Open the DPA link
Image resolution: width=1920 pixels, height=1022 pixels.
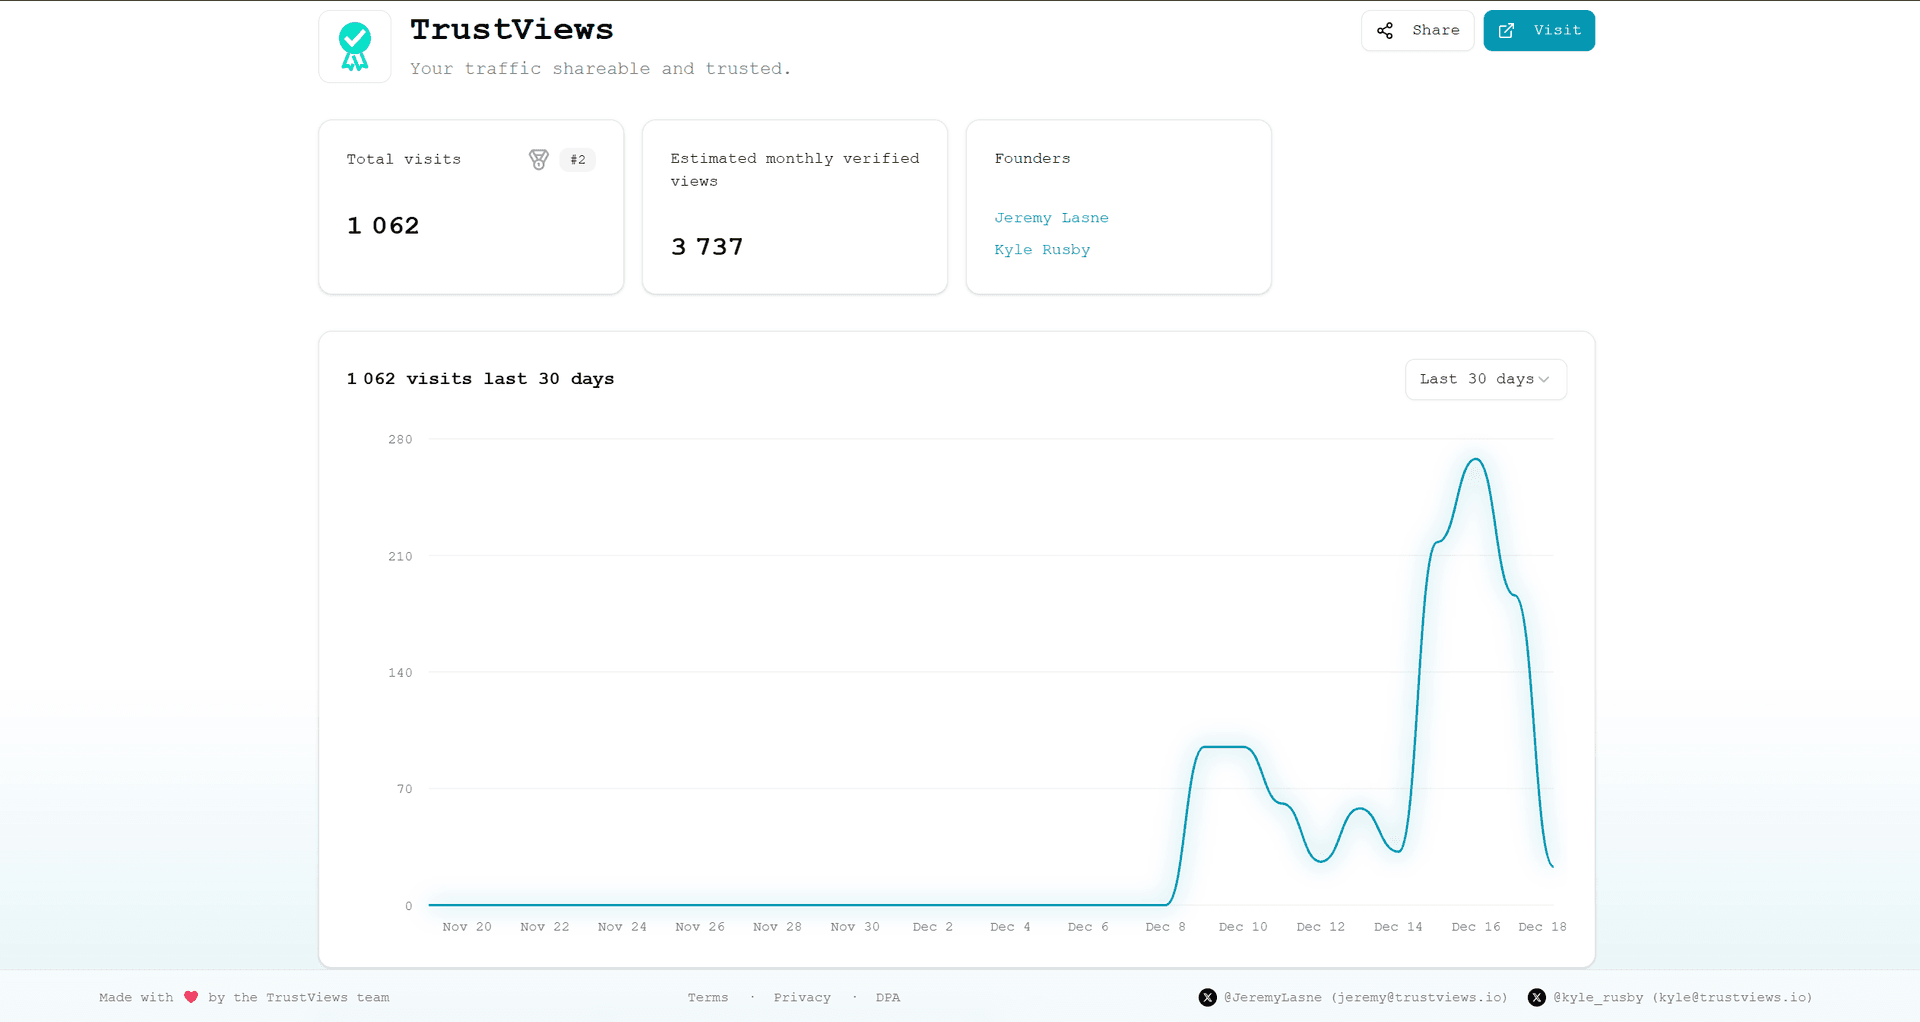(x=887, y=997)
